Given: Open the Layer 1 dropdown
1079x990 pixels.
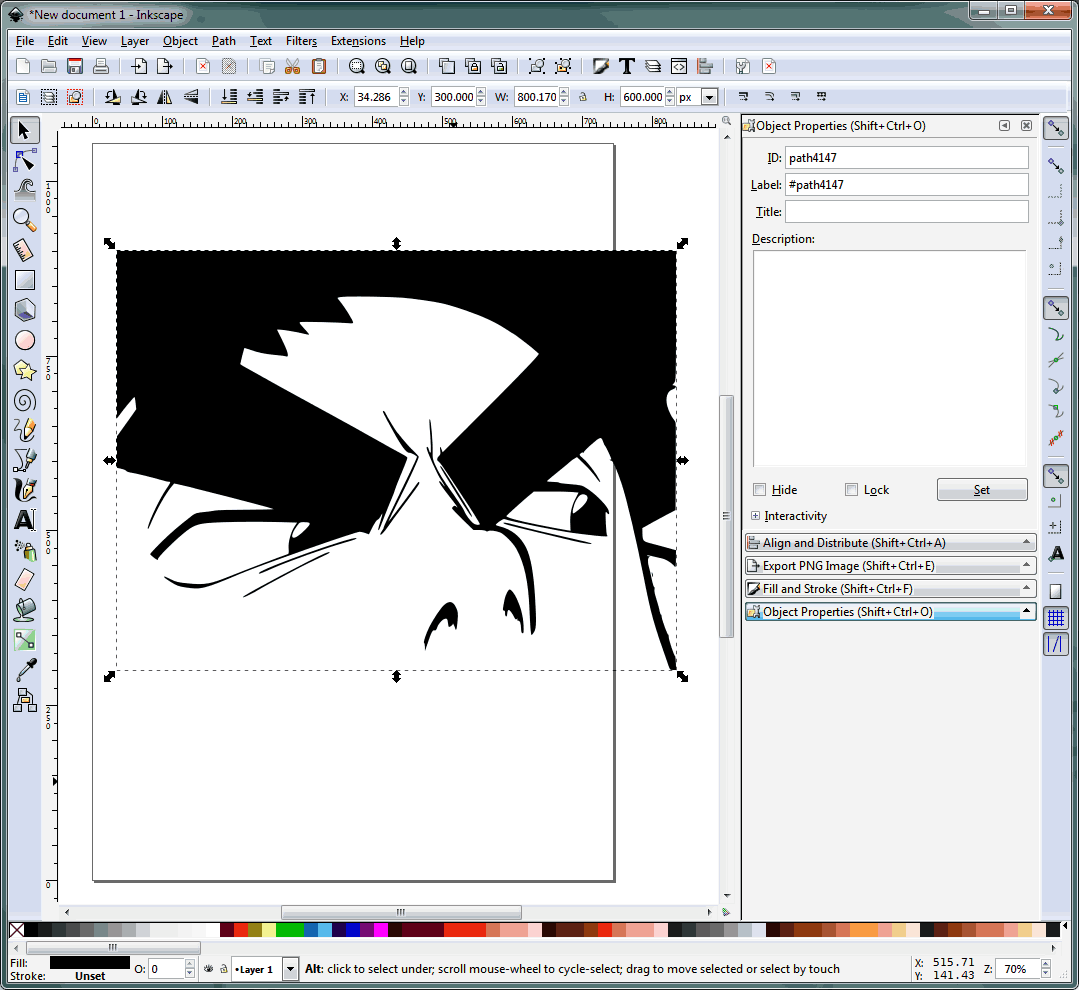Looking at the screenshot, I should pyautogui.click(x=290, y=969).
